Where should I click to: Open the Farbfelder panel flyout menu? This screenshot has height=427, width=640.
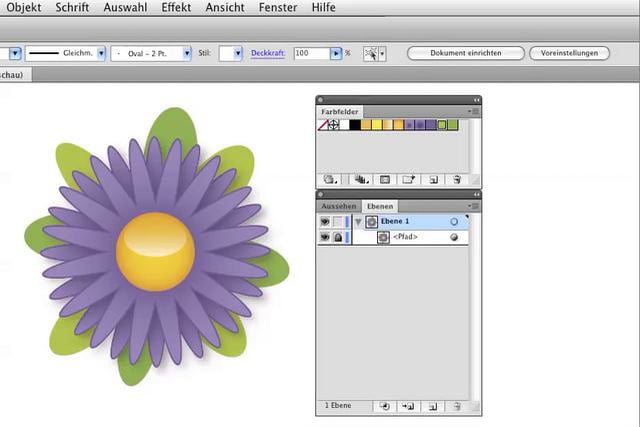coord(473,111)
